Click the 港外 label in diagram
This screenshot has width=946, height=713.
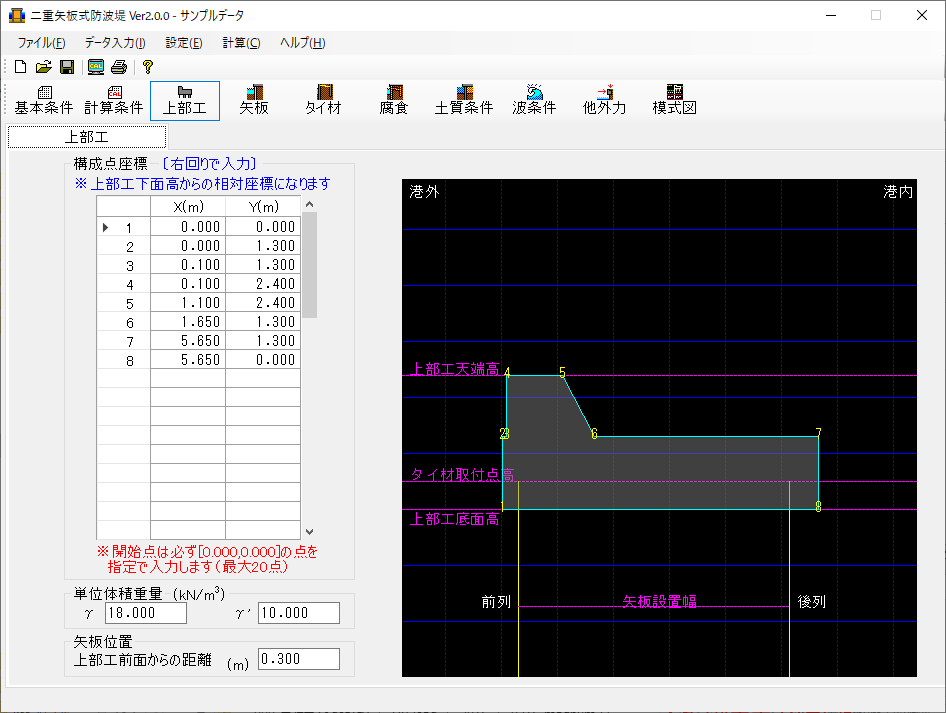[424, 192]
